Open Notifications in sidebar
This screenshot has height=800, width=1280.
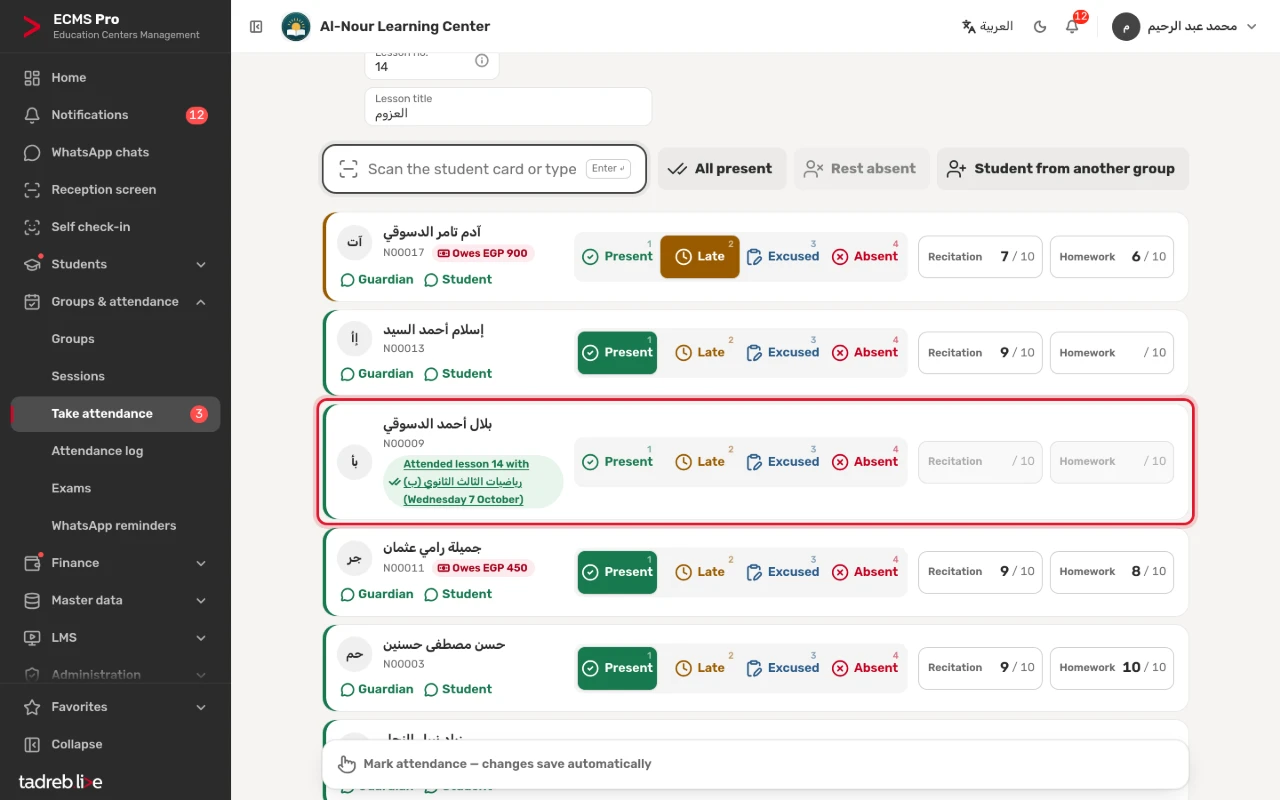[x=115, y=115]
